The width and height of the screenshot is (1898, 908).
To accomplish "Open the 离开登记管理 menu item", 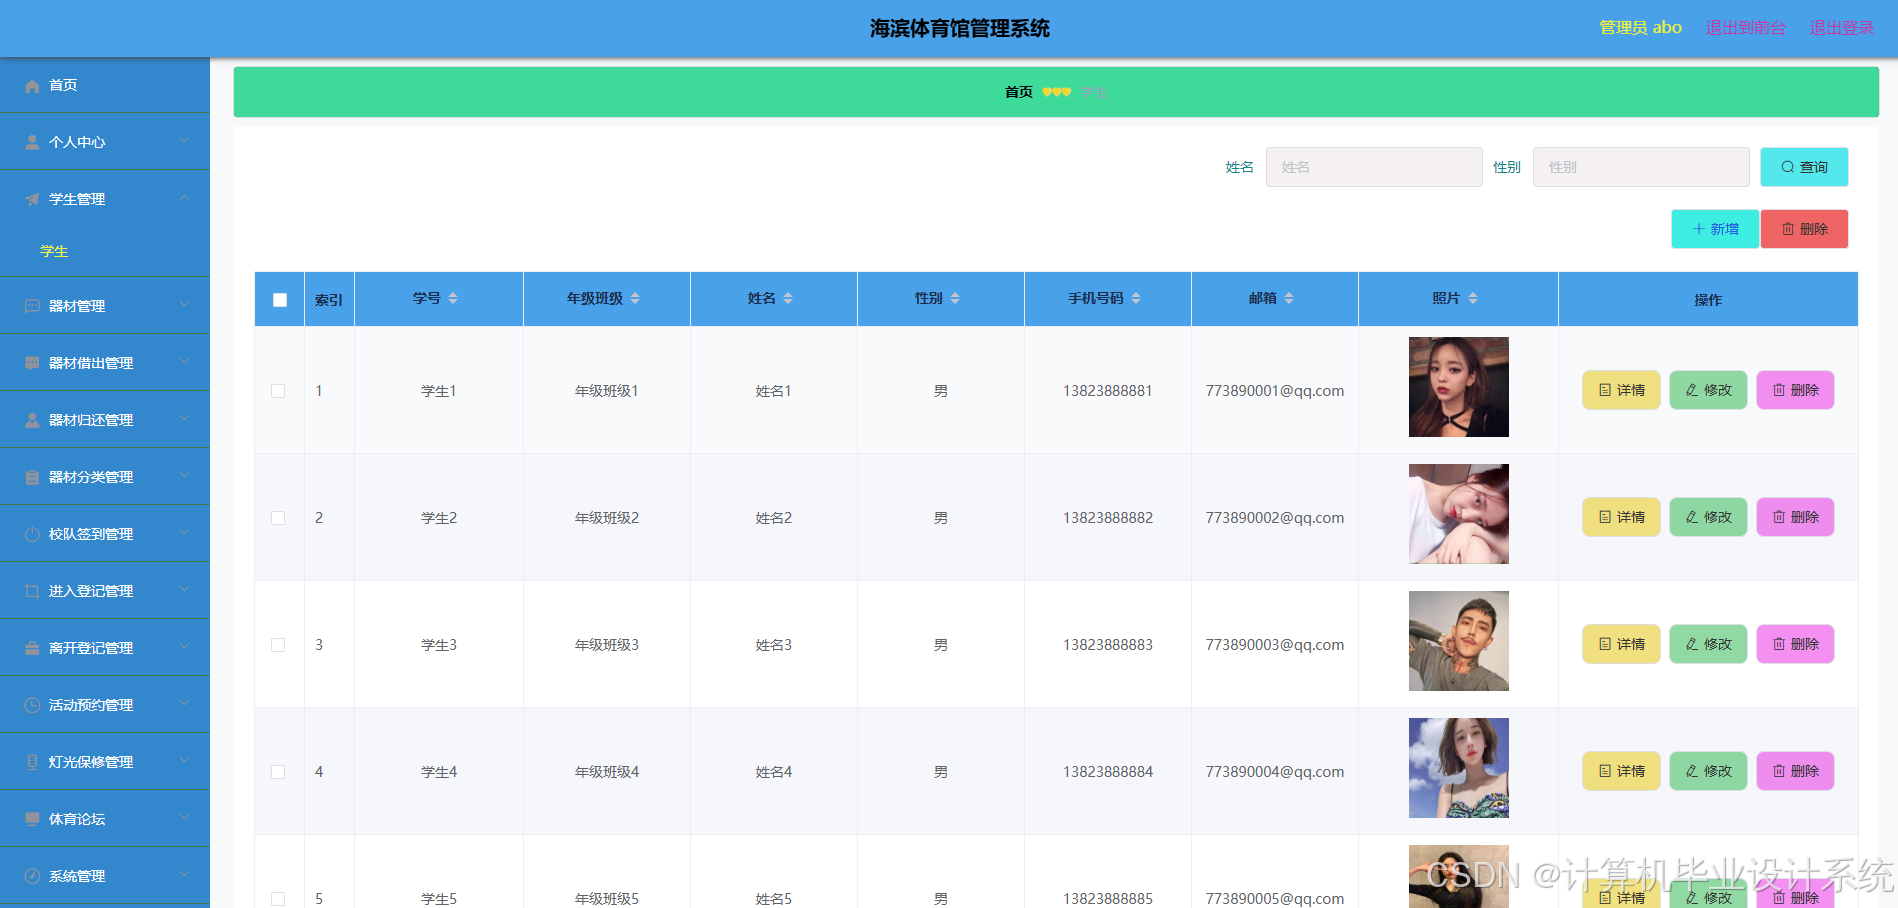I will point(105,648).
